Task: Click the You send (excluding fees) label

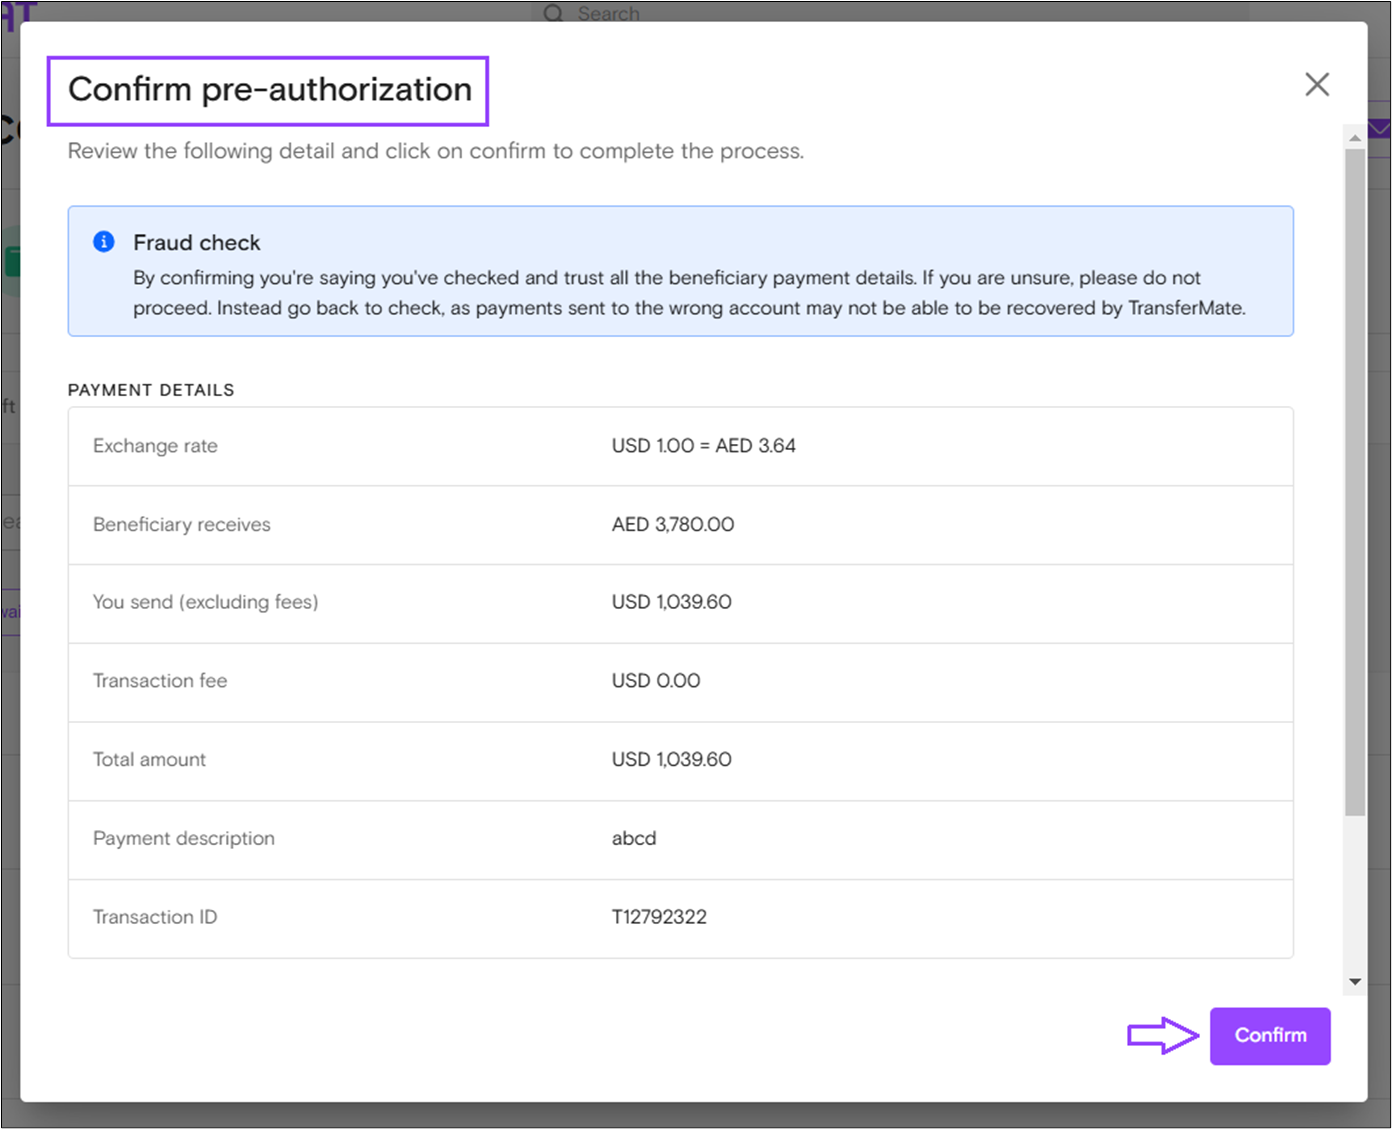Action: click(205, 602)
